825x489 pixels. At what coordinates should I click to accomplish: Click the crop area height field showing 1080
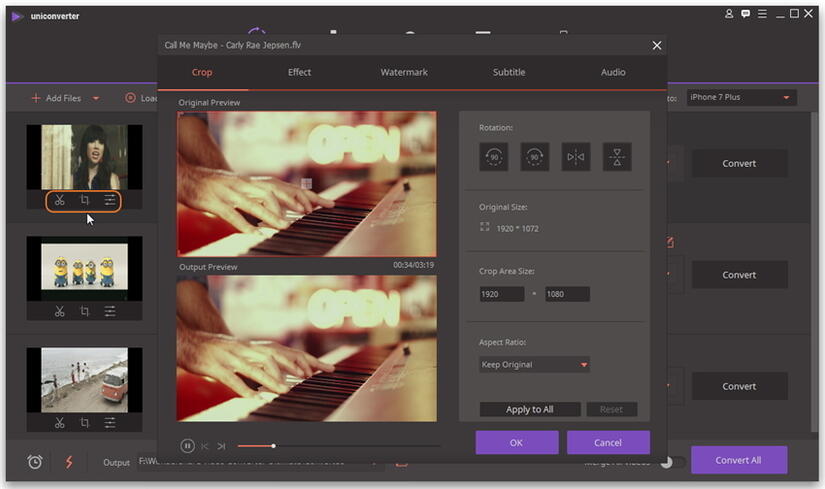[x=567, y=294]
